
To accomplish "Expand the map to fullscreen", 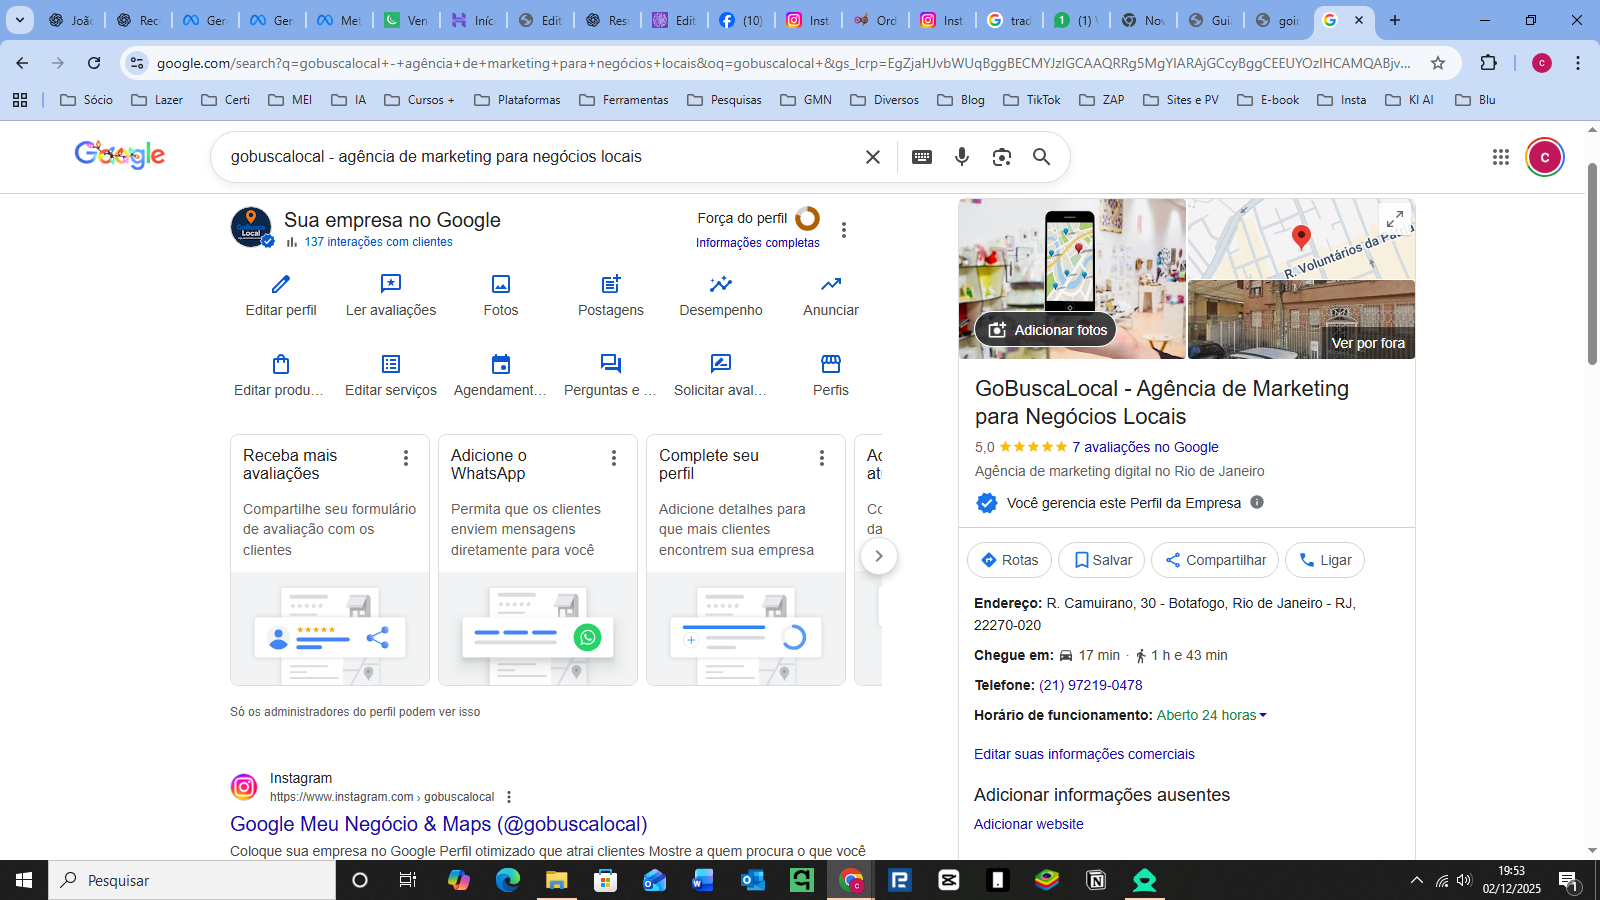I will coord(1395,219).
